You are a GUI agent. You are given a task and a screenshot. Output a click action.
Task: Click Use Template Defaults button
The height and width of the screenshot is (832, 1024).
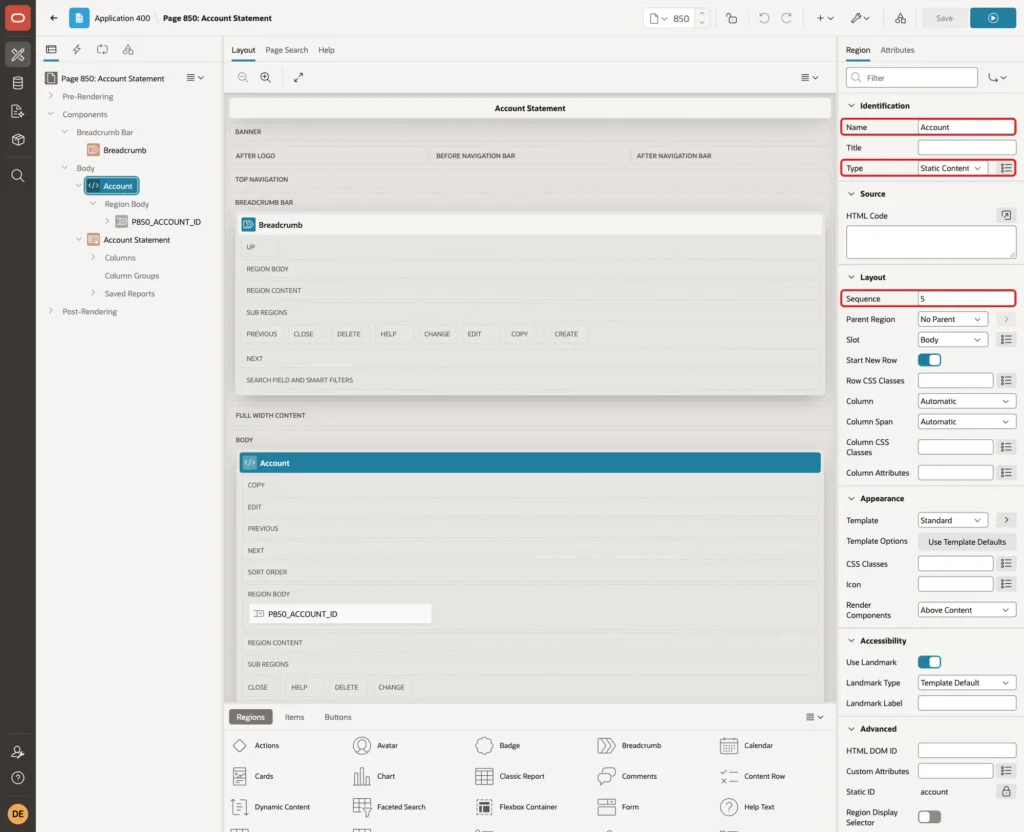967,542
